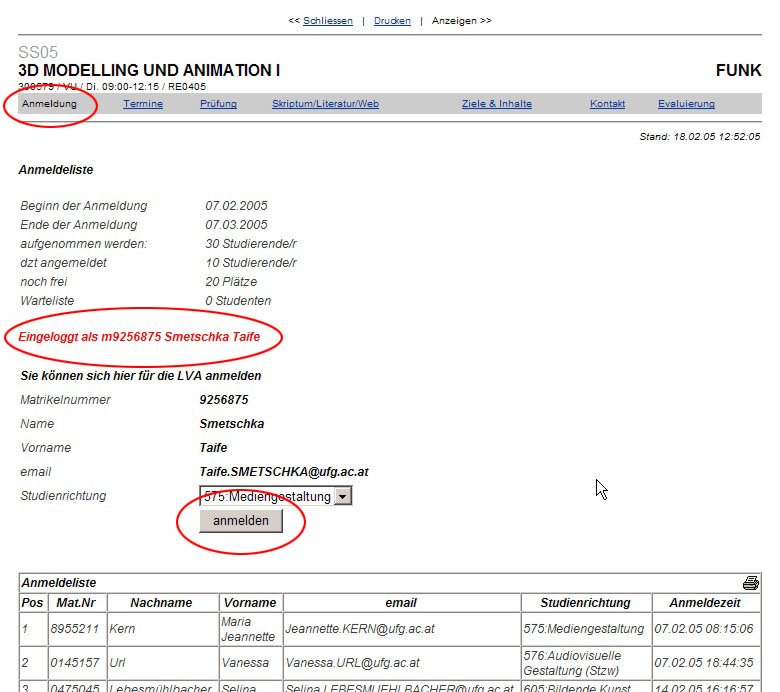This screenshot has width=780, height=692.
Task: Click the Anmeldezeit column header
Action: click(x=706, y=603)
